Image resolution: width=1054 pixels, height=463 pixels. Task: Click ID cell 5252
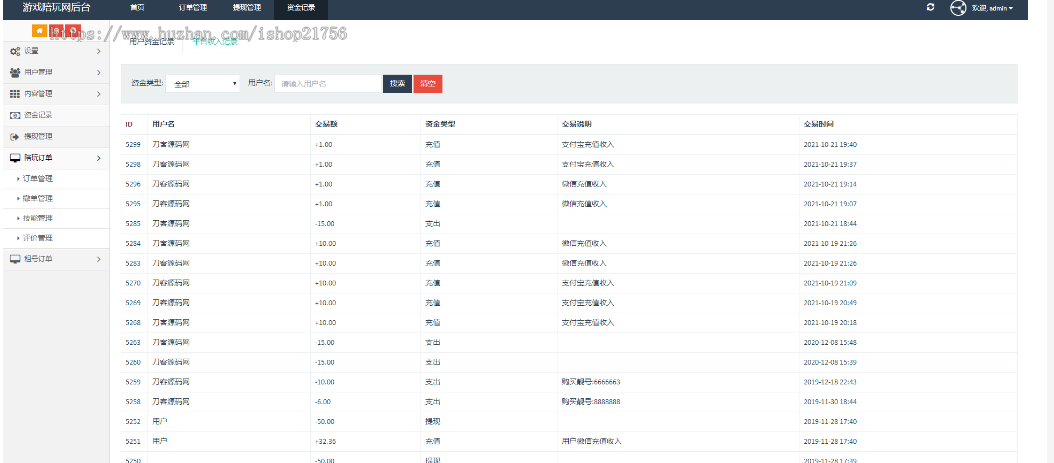click(x=132, y=421)
